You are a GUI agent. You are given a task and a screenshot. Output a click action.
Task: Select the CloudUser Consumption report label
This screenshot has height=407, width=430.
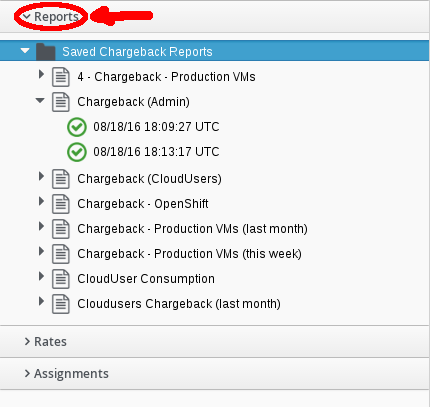[x=146, y=279]
